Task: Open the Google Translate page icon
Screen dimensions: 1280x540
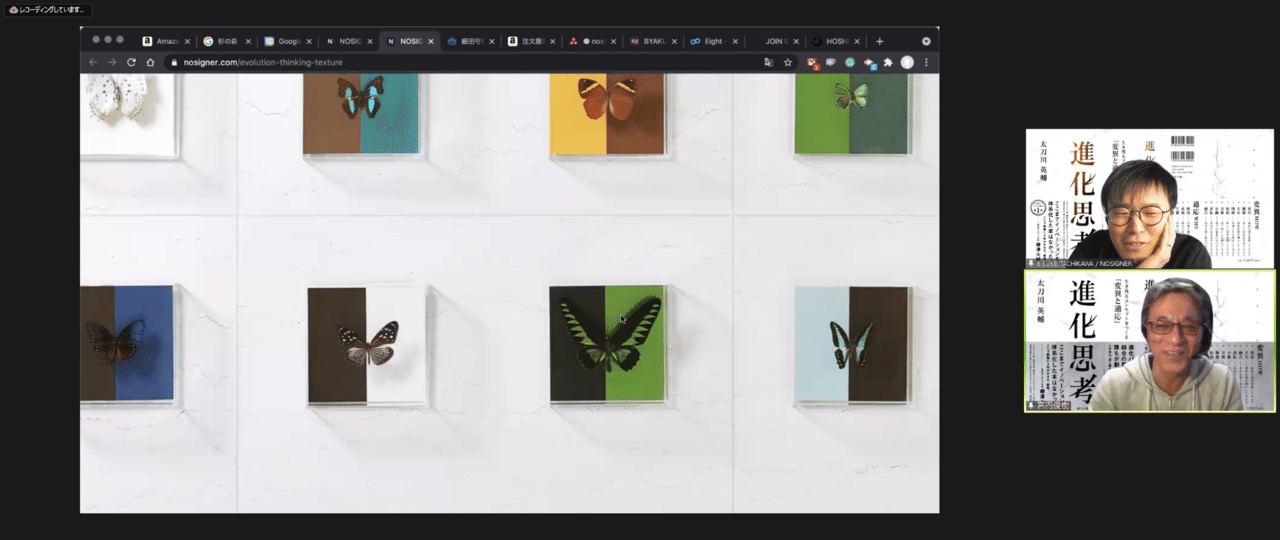Action: pyautogui.click(x=768, y=62)
